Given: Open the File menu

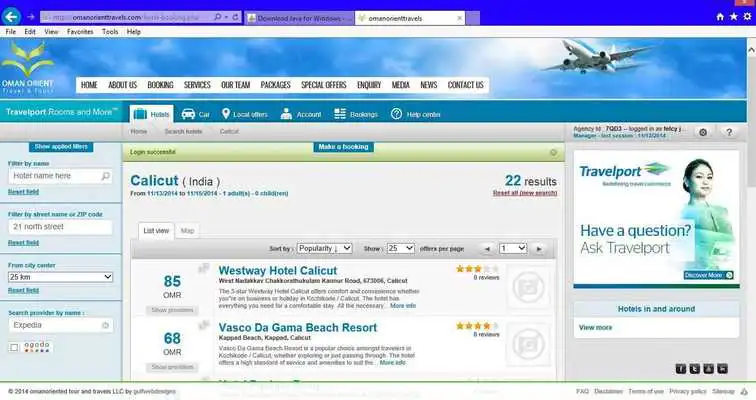Looking at the screenshot, I should [x=11, y=32].
